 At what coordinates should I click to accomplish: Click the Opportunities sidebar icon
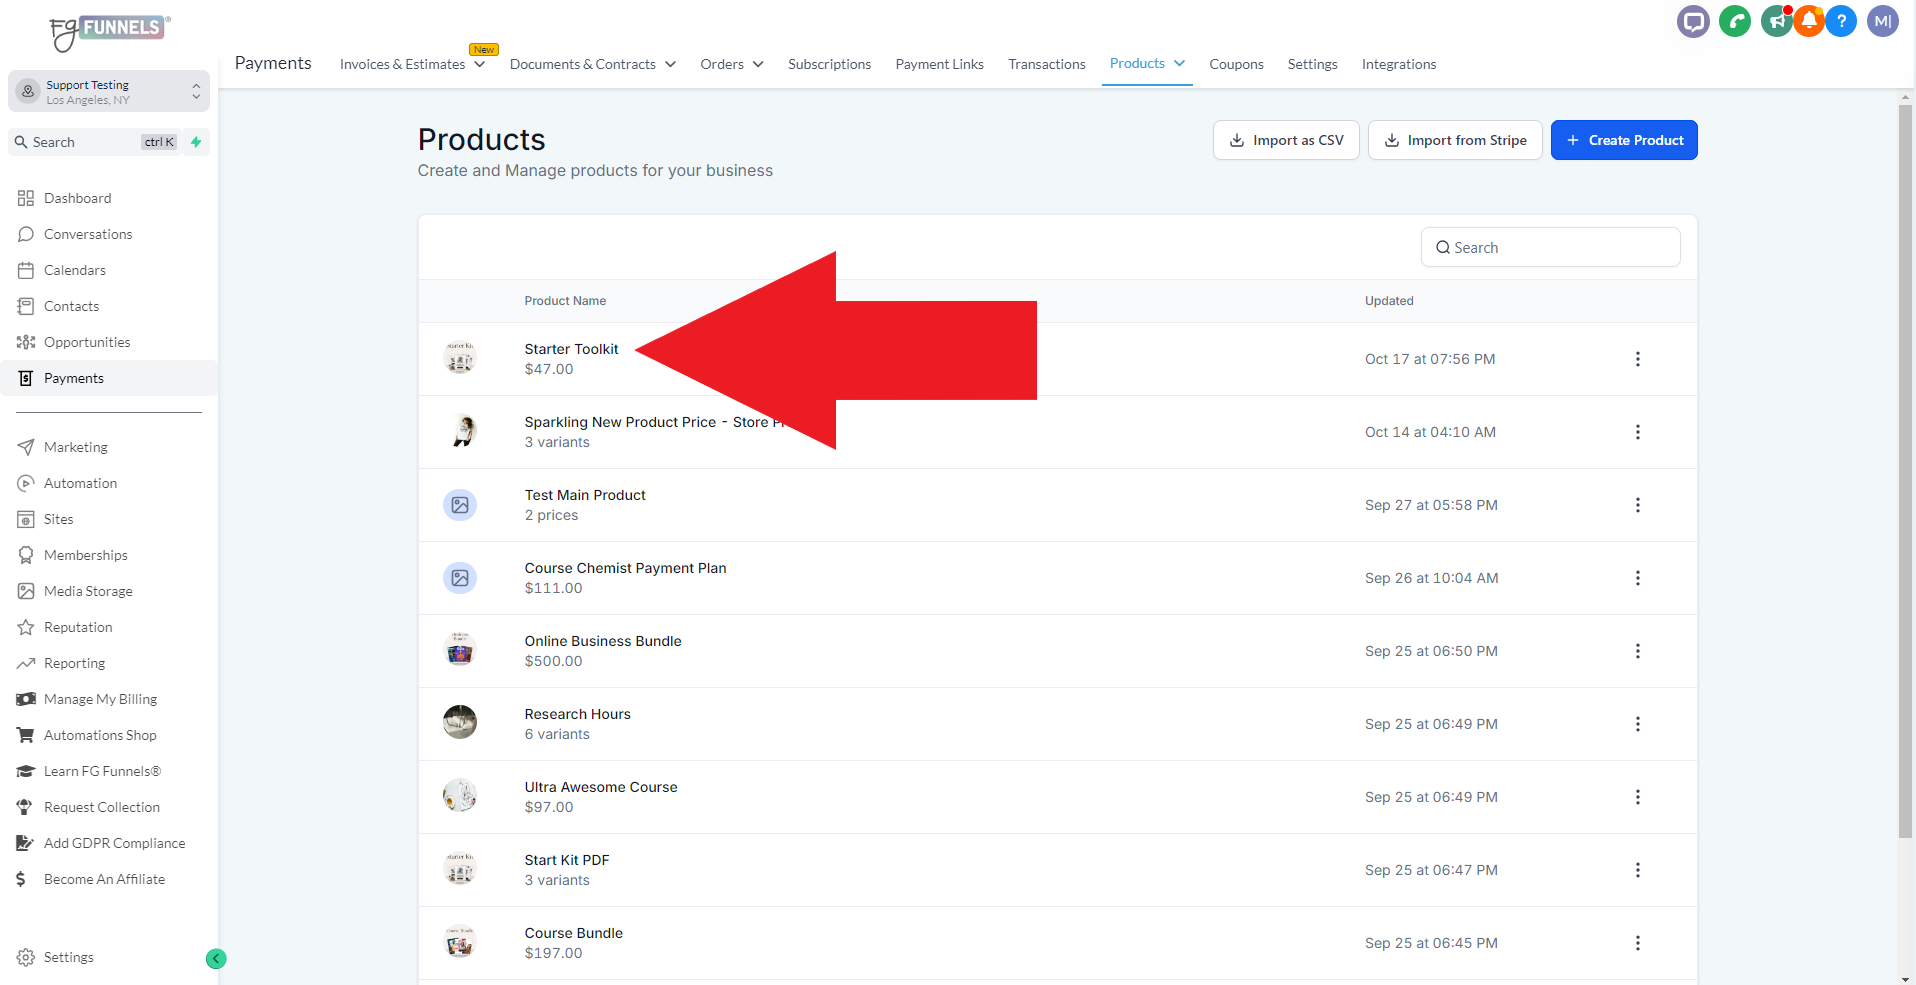point(26,342)
